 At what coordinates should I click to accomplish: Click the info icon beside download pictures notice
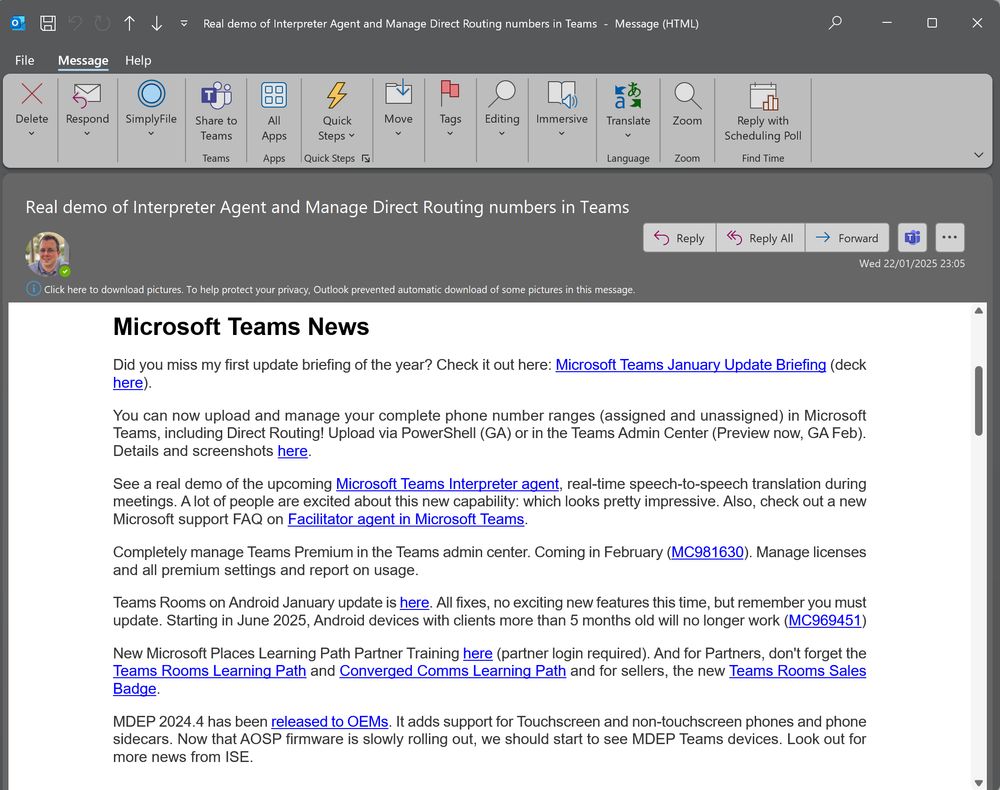click(33, 289)
